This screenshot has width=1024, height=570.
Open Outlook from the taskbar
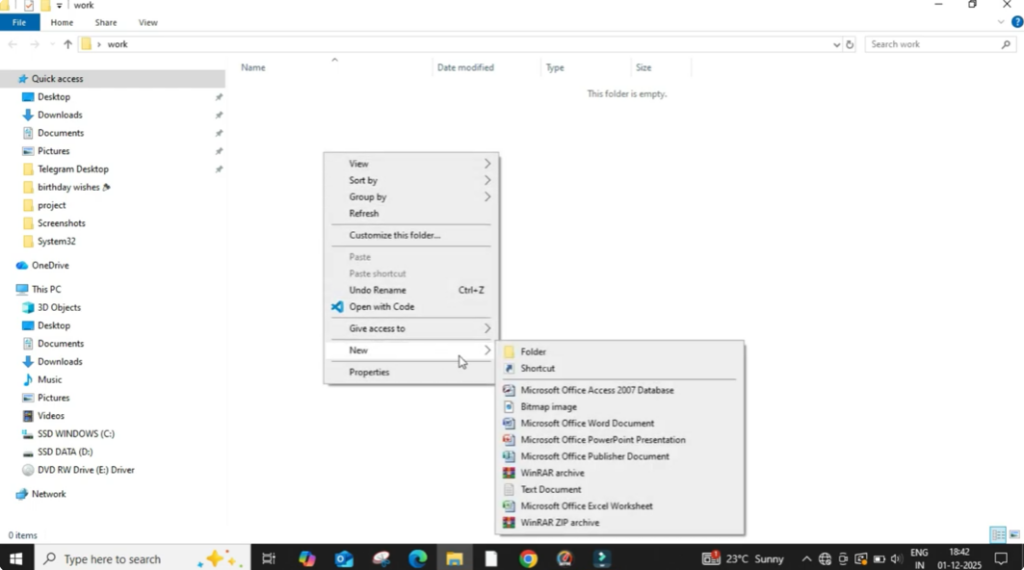click(x=344, y=559)
